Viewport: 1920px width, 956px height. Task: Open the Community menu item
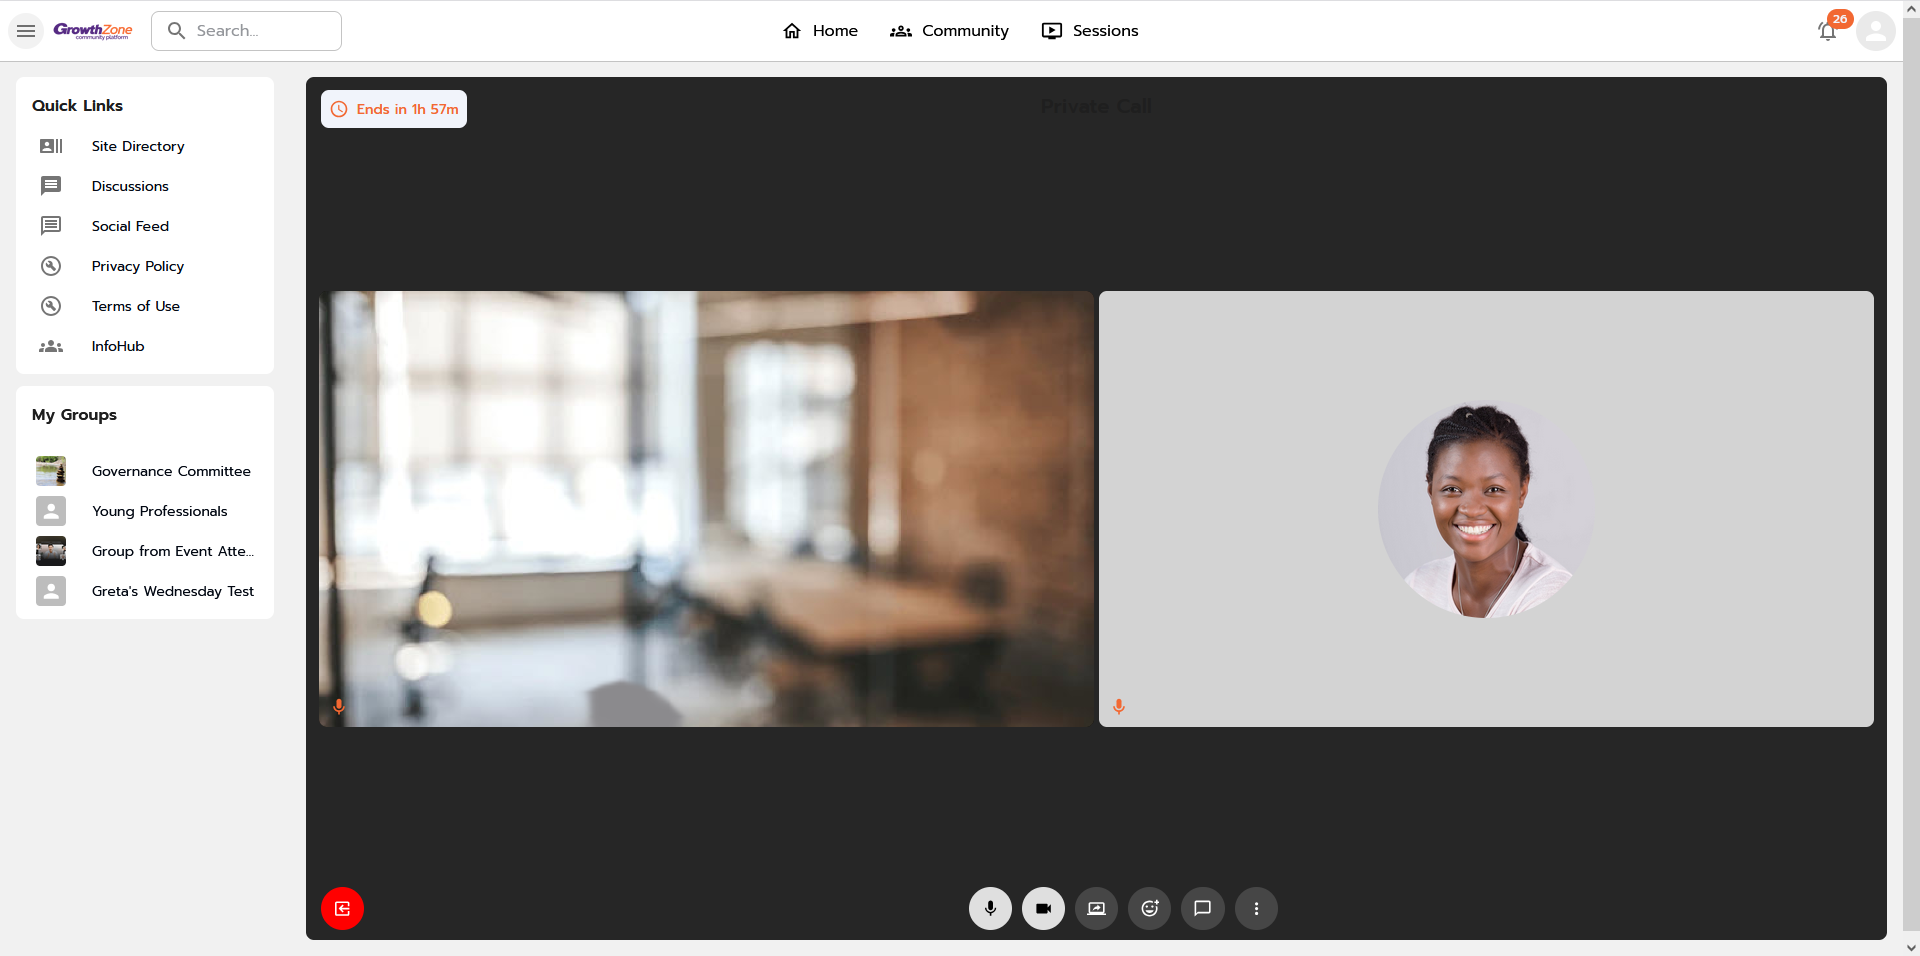pyautogui.click(x=949, y=31)
